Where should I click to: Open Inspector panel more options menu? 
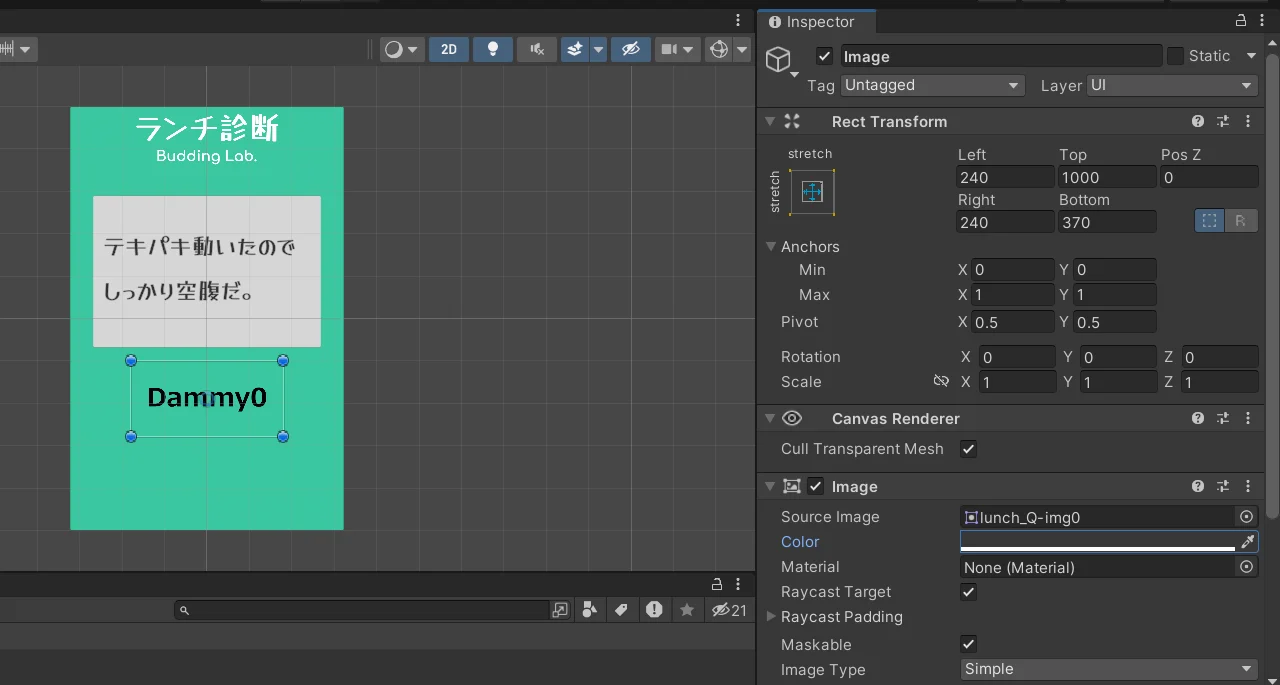click(x=1260, y=21)
